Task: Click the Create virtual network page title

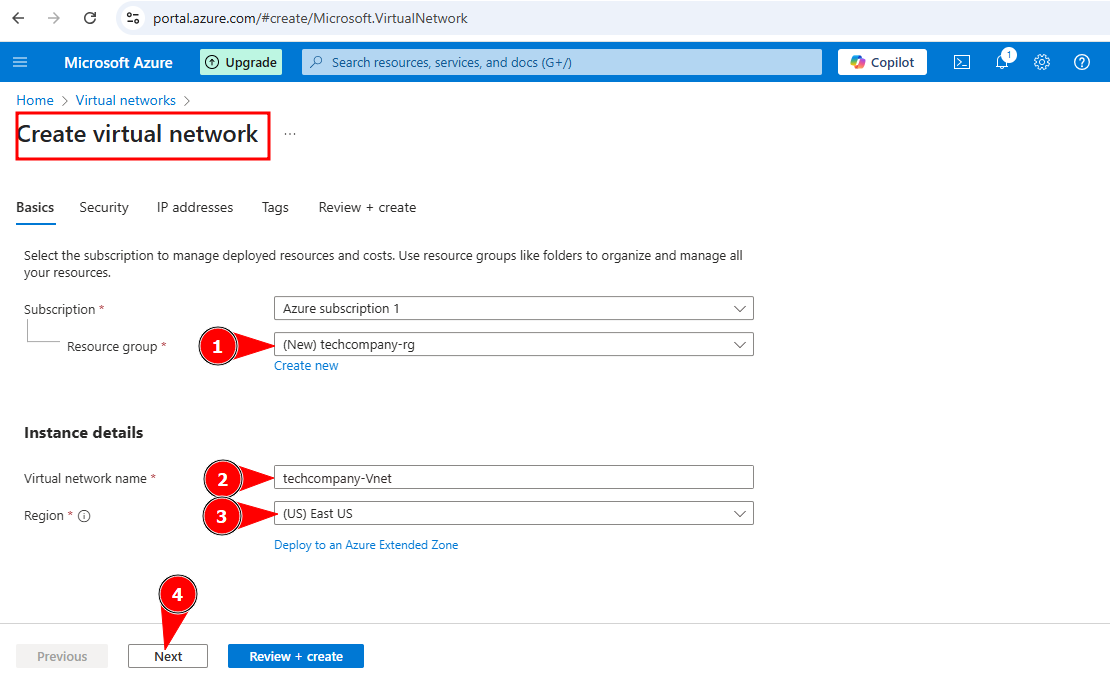Action: pos(137,134)
